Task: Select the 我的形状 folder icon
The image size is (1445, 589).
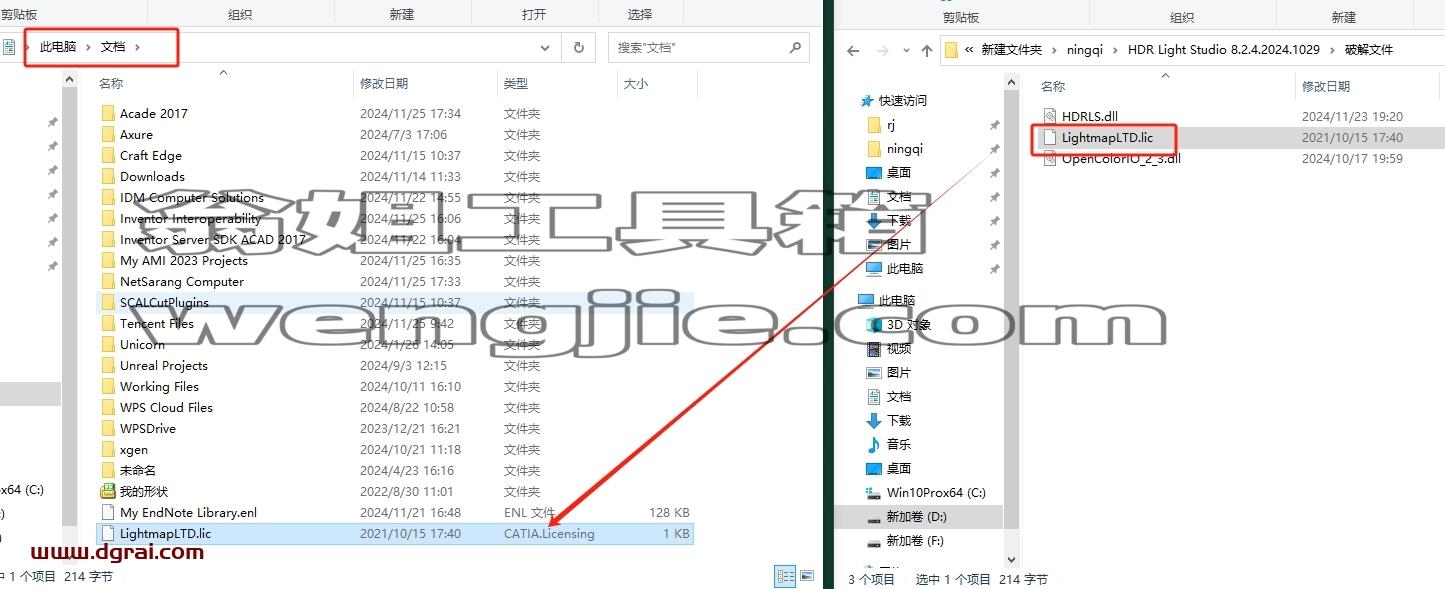Action: tap(108, 492)
